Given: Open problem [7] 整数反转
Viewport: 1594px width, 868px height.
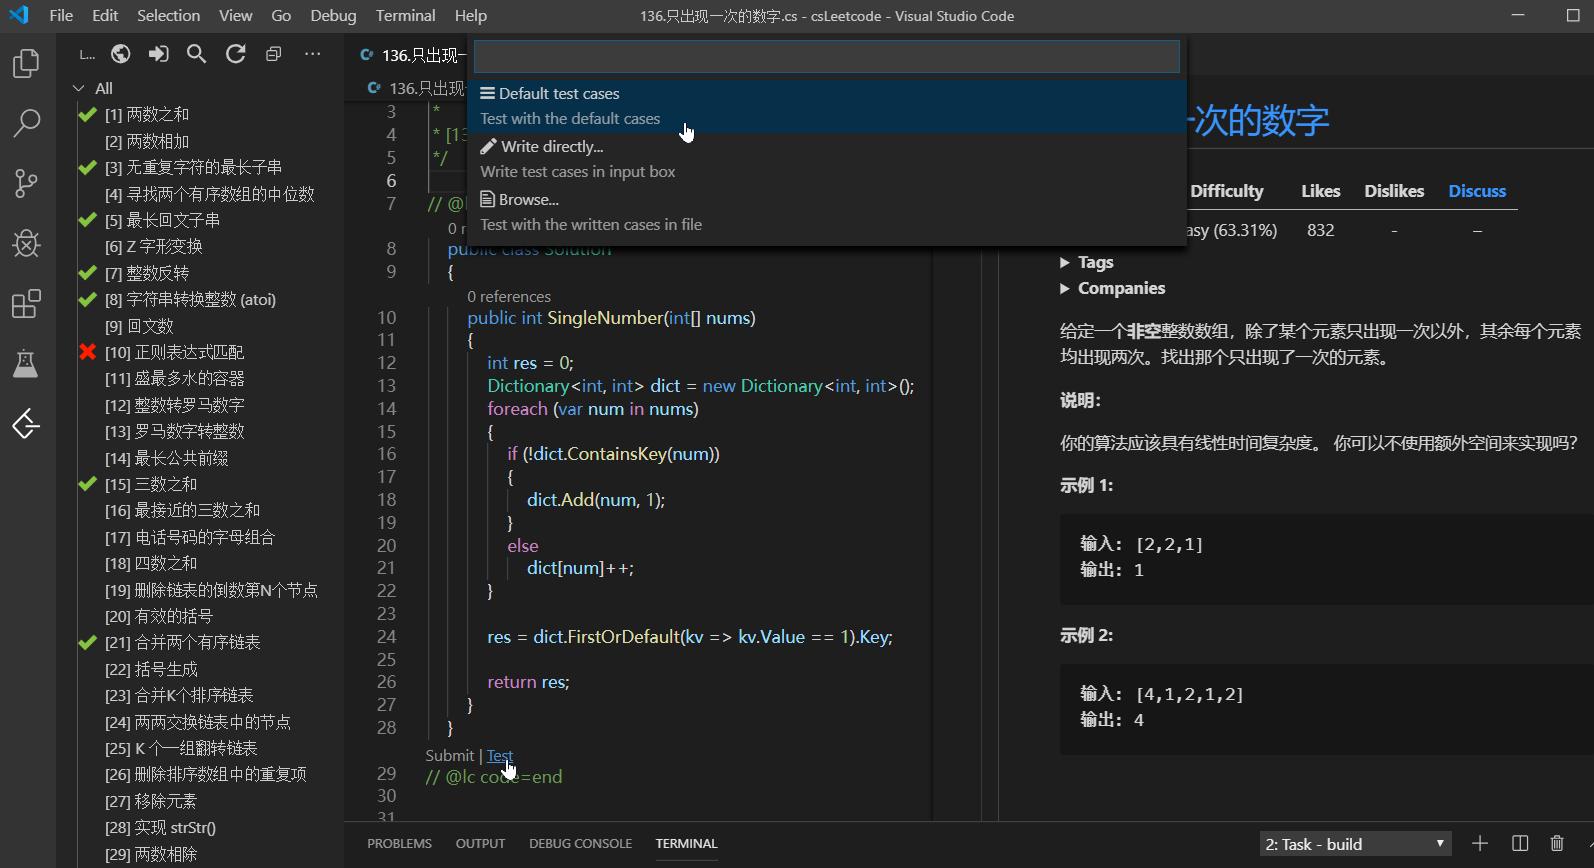Looking at the screenshot, I should (147, 273).
